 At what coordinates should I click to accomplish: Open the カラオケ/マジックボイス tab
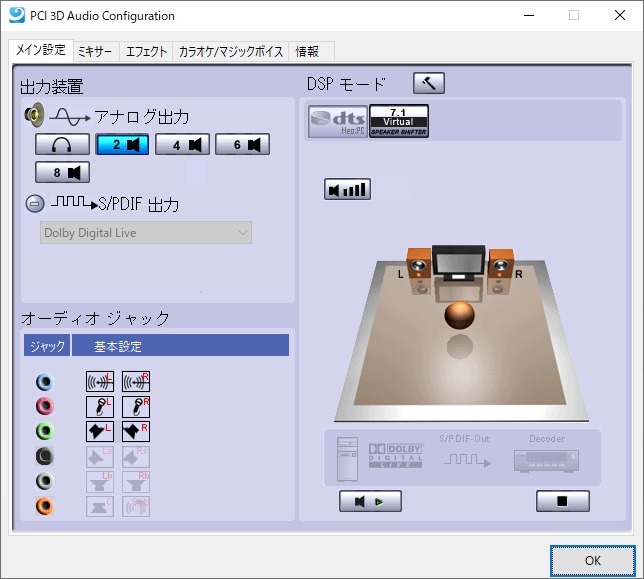[230, 51]
